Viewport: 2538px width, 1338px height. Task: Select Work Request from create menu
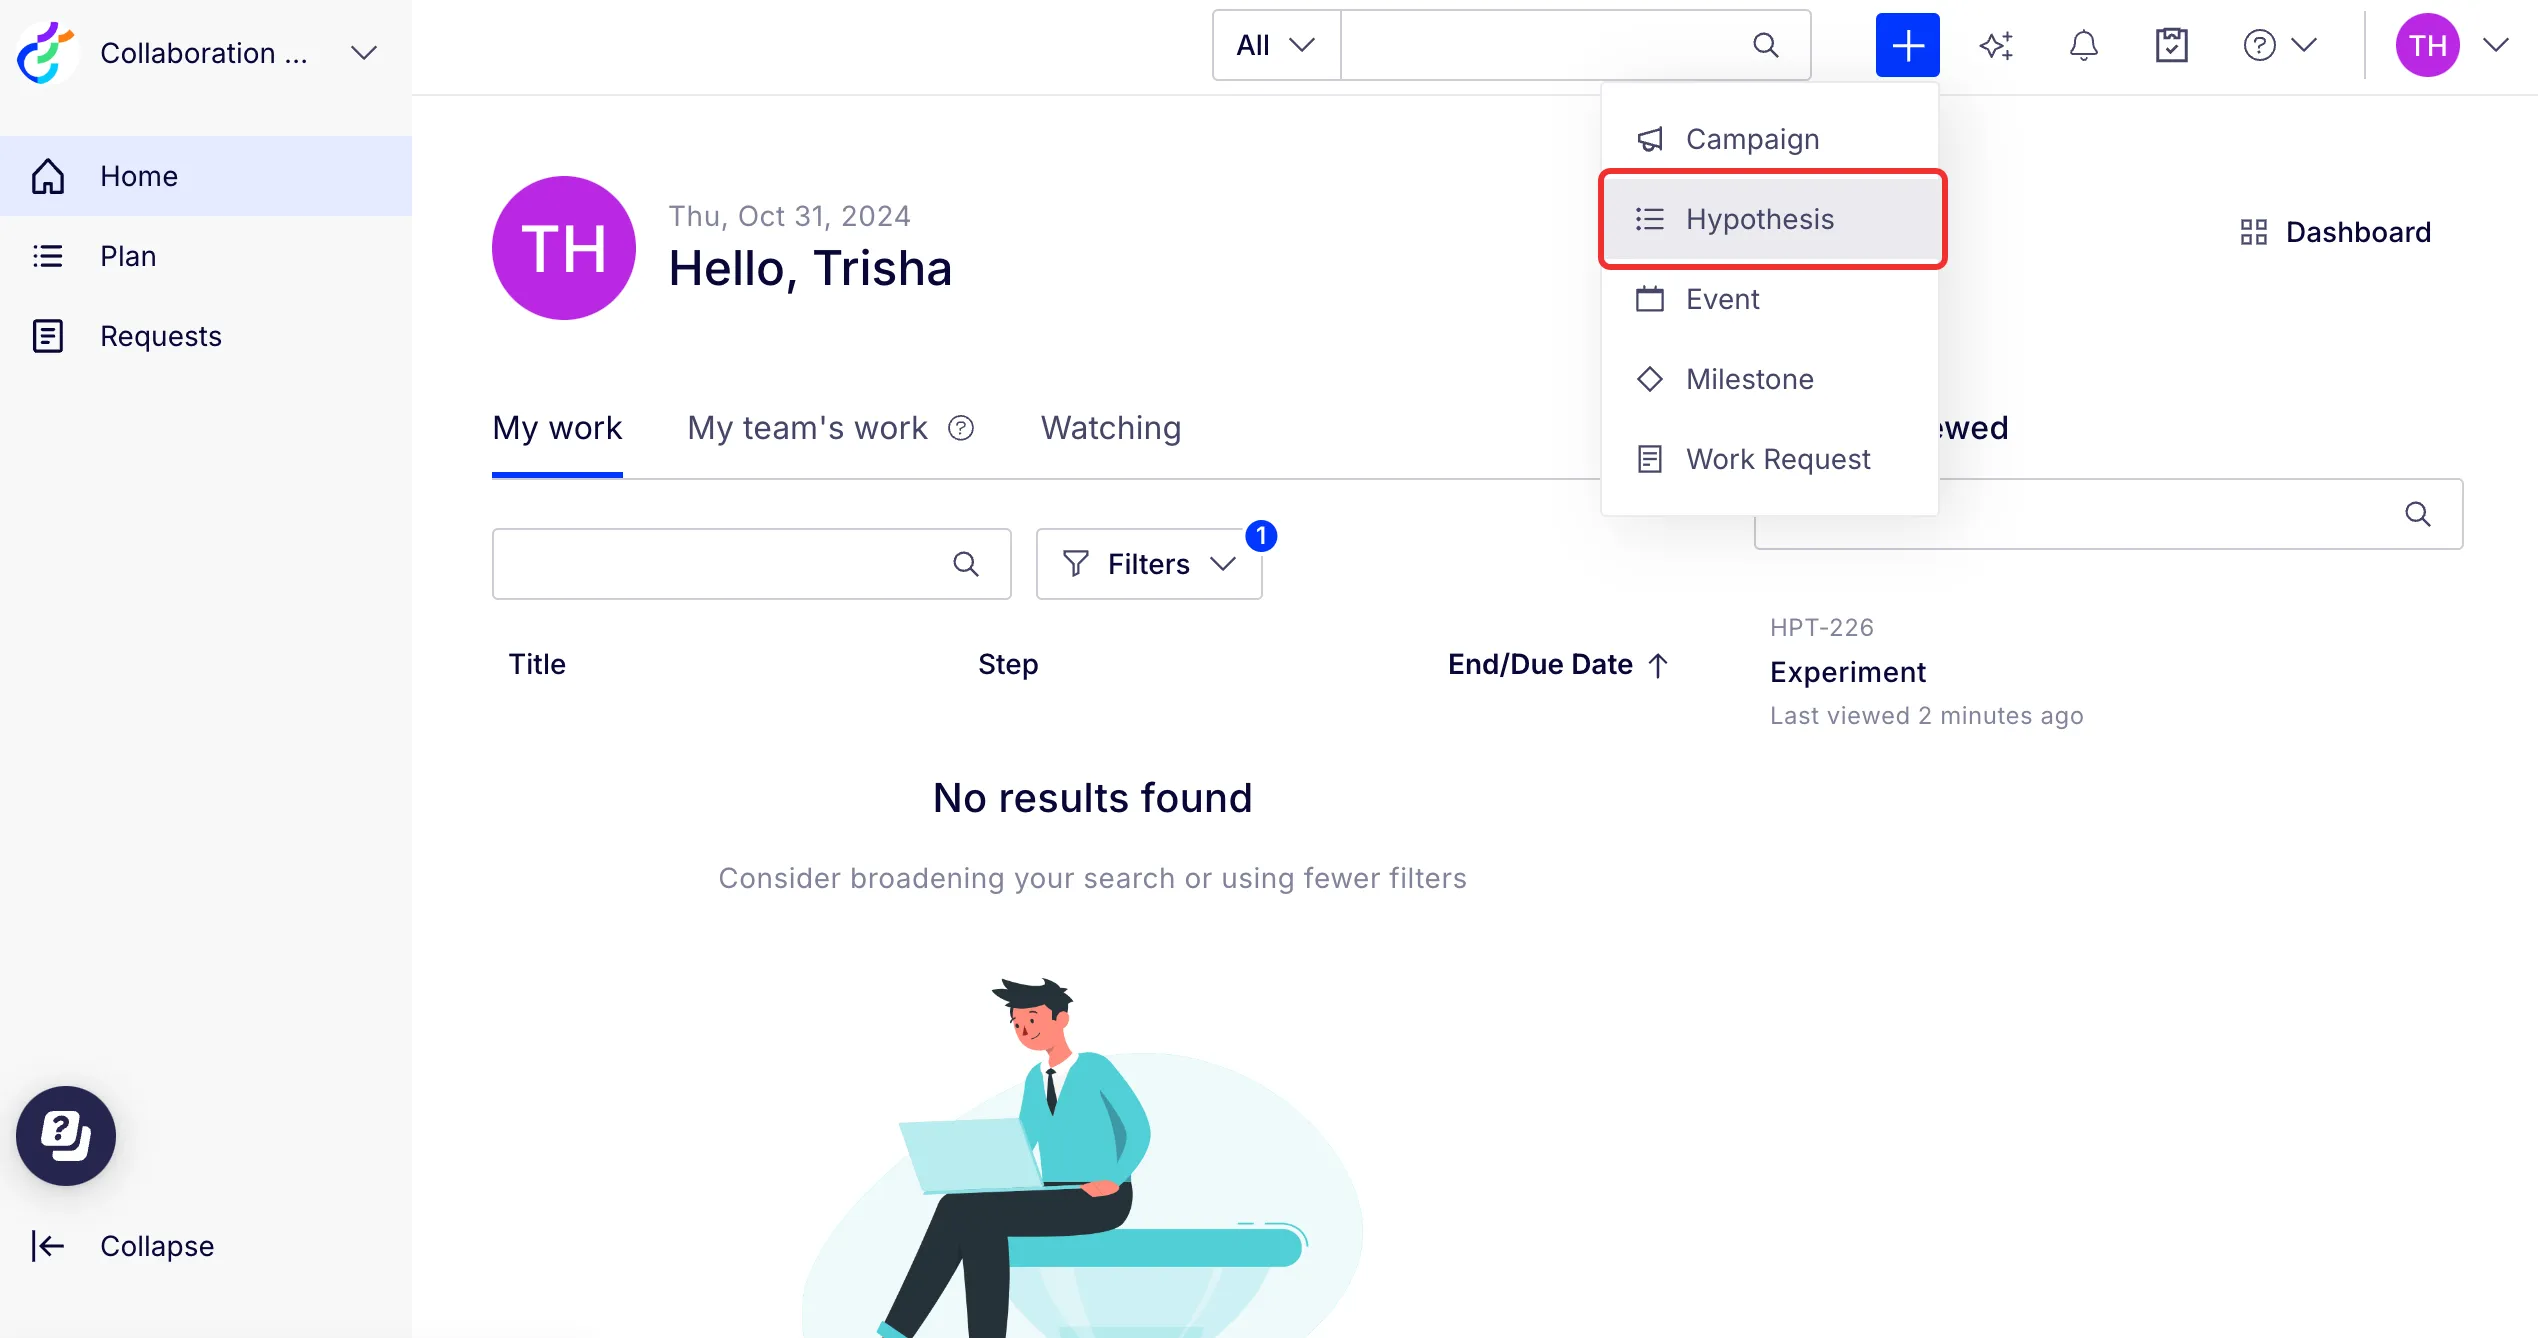point(1770,459)
